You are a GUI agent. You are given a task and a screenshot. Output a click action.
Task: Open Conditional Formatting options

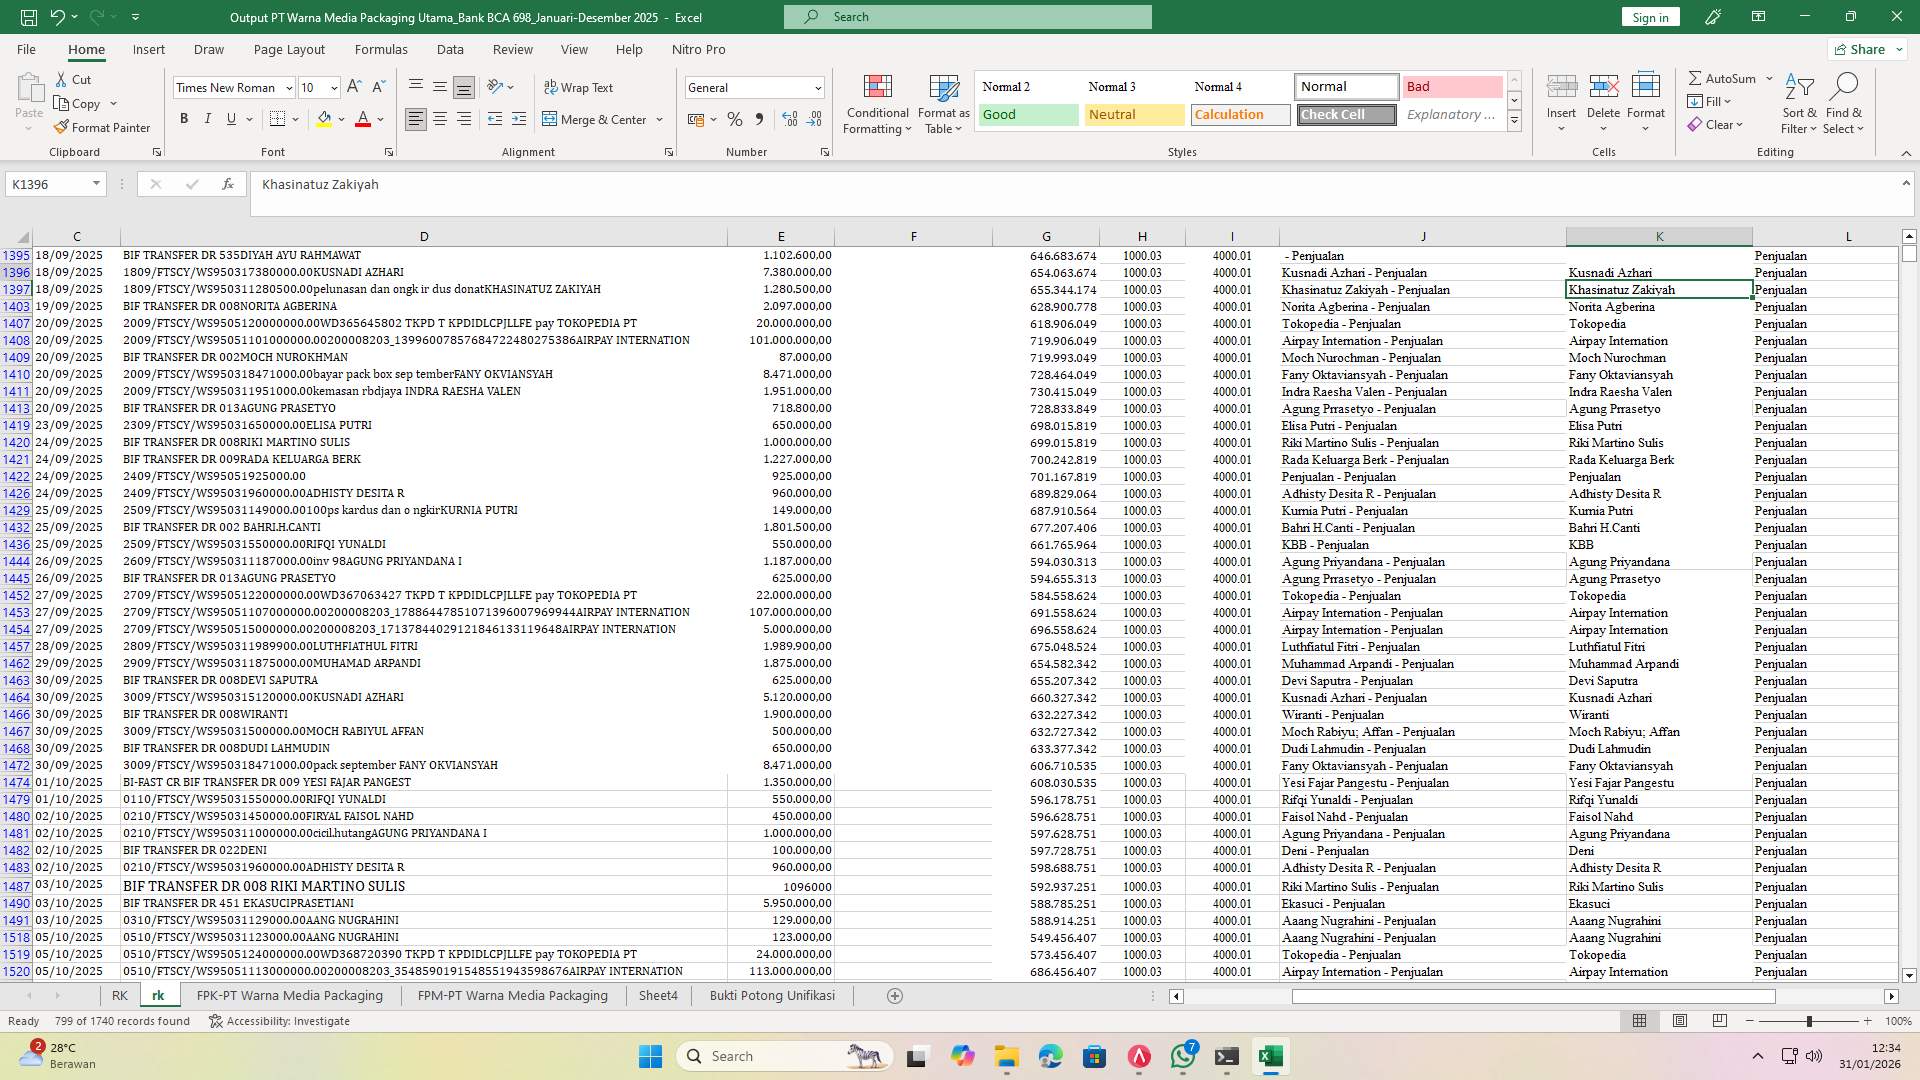(877, 103)
